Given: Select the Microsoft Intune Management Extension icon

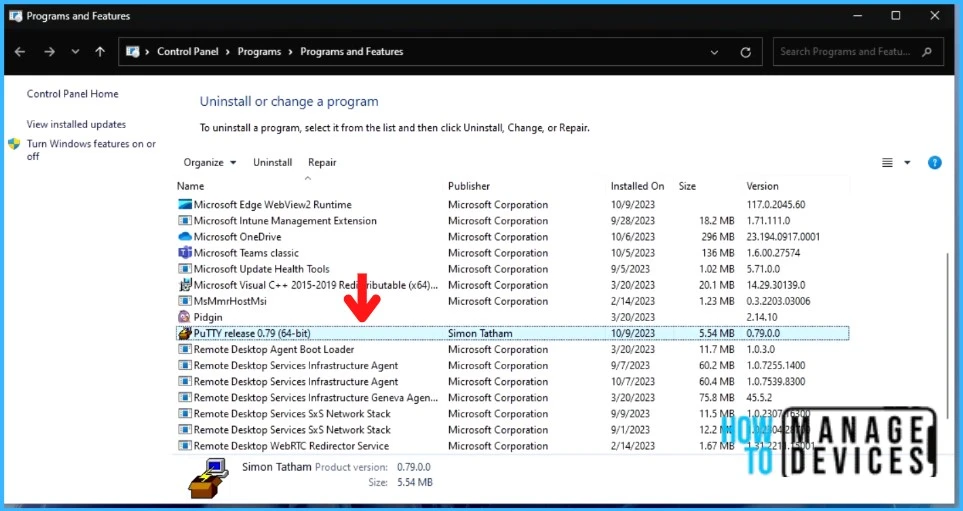Looking at the screenshot, I should (x=185, y=220).
